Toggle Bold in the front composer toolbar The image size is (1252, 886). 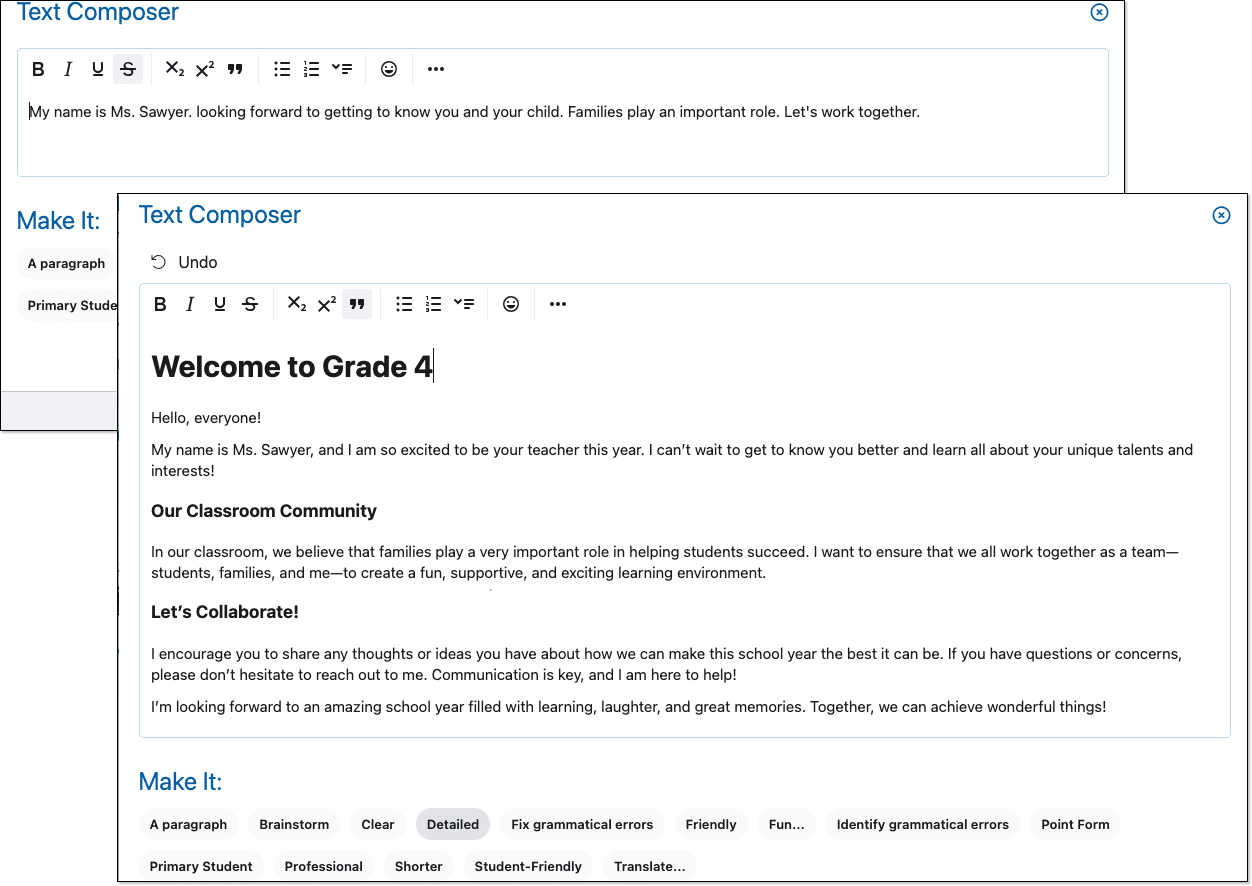[160, 304]
